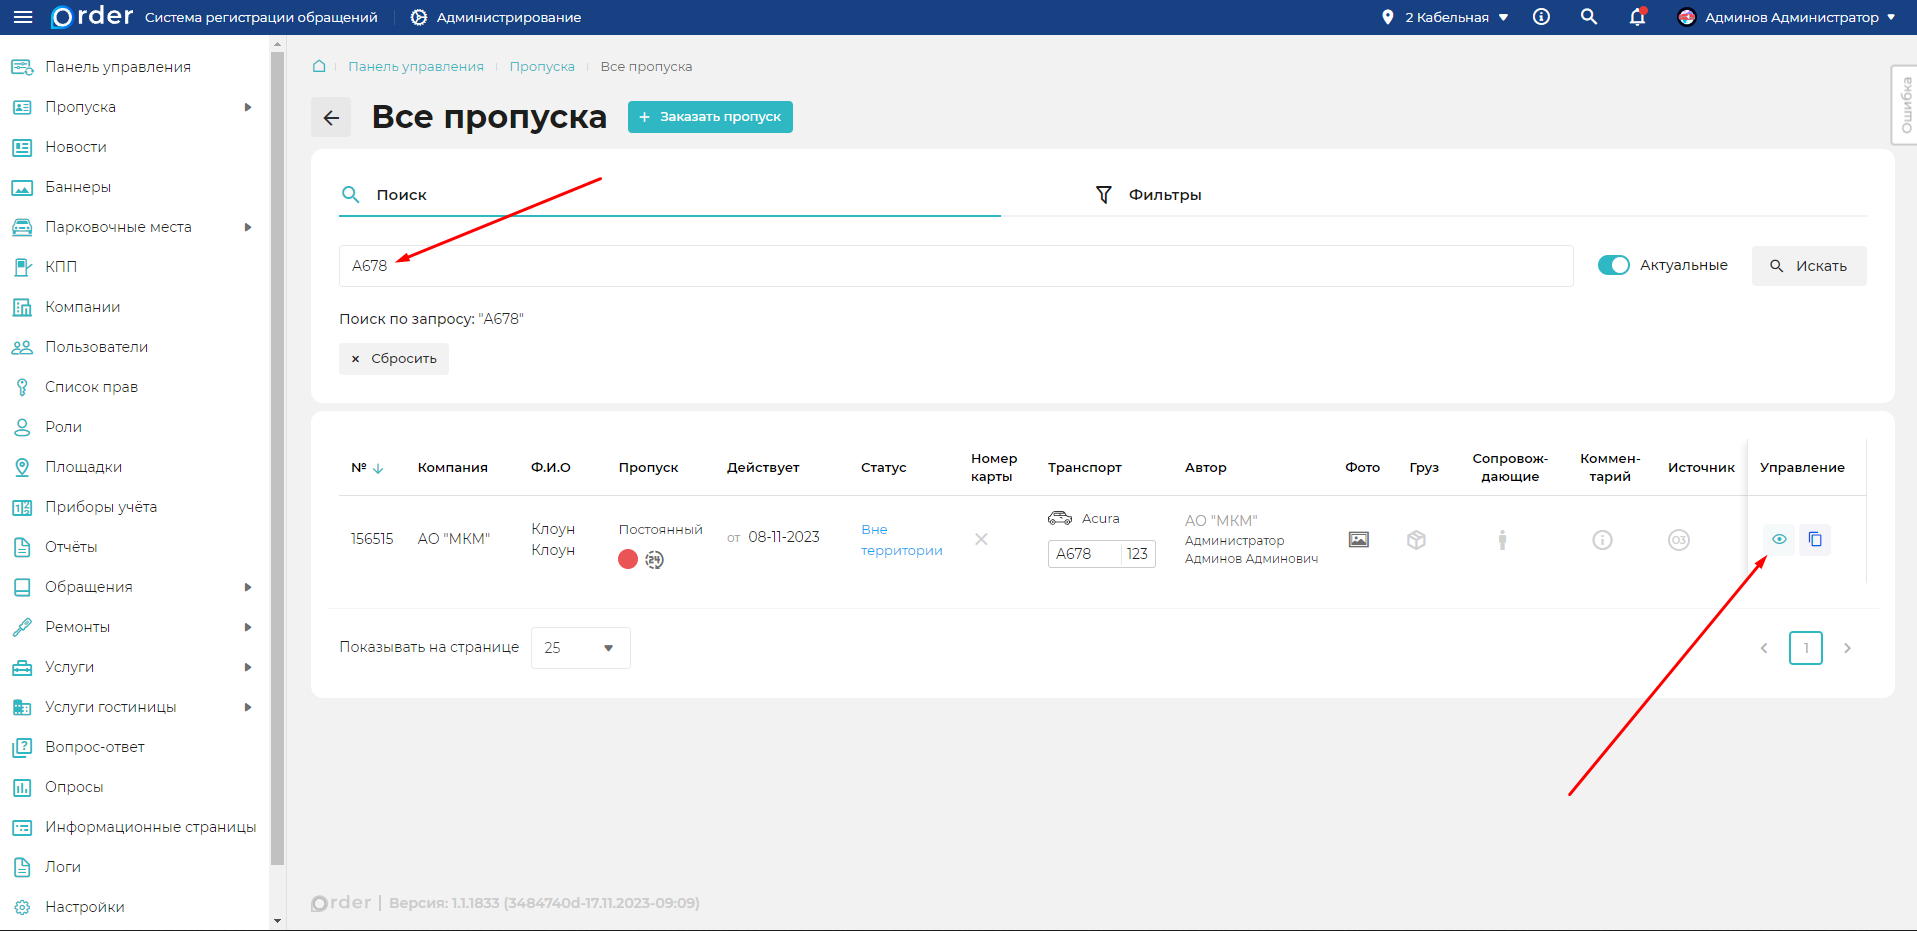This screenshot has height=931, width=1917.
Task: Click the notification bell icon
Action: (1637, 17)
